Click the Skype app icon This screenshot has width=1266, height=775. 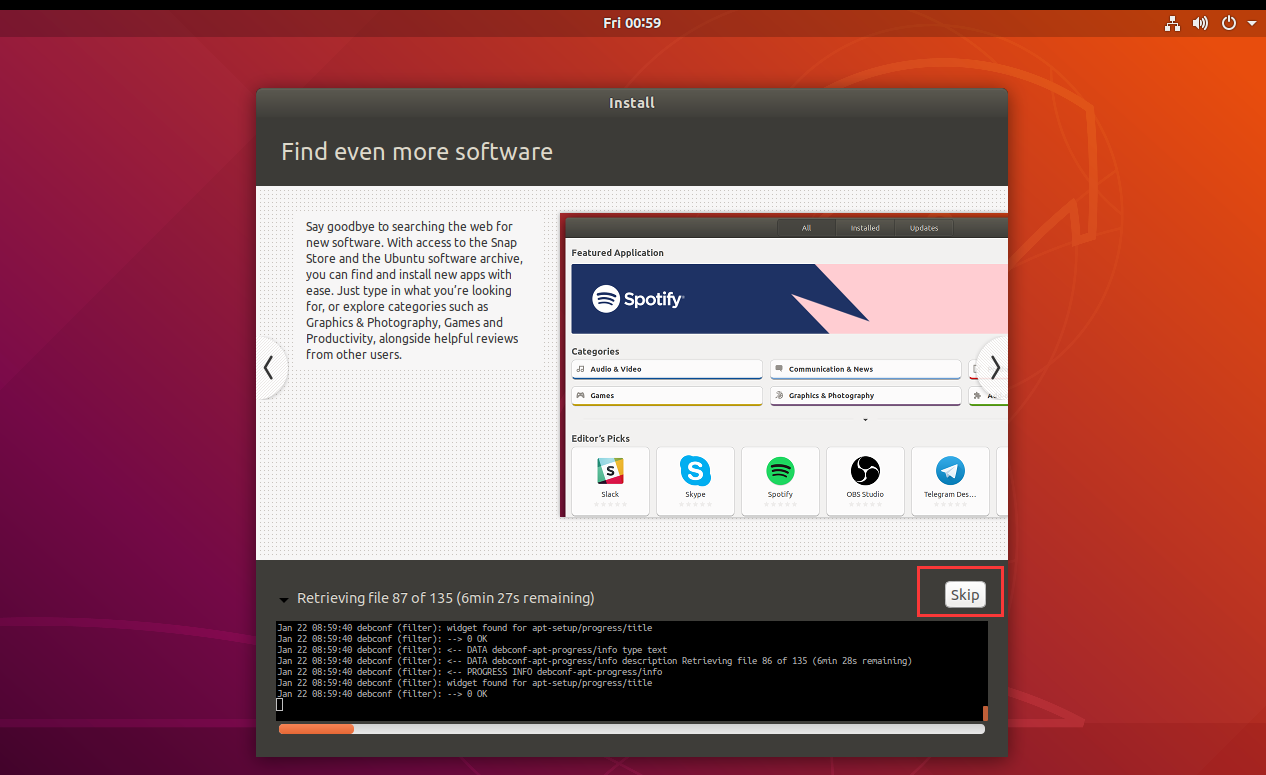(695, 470)
